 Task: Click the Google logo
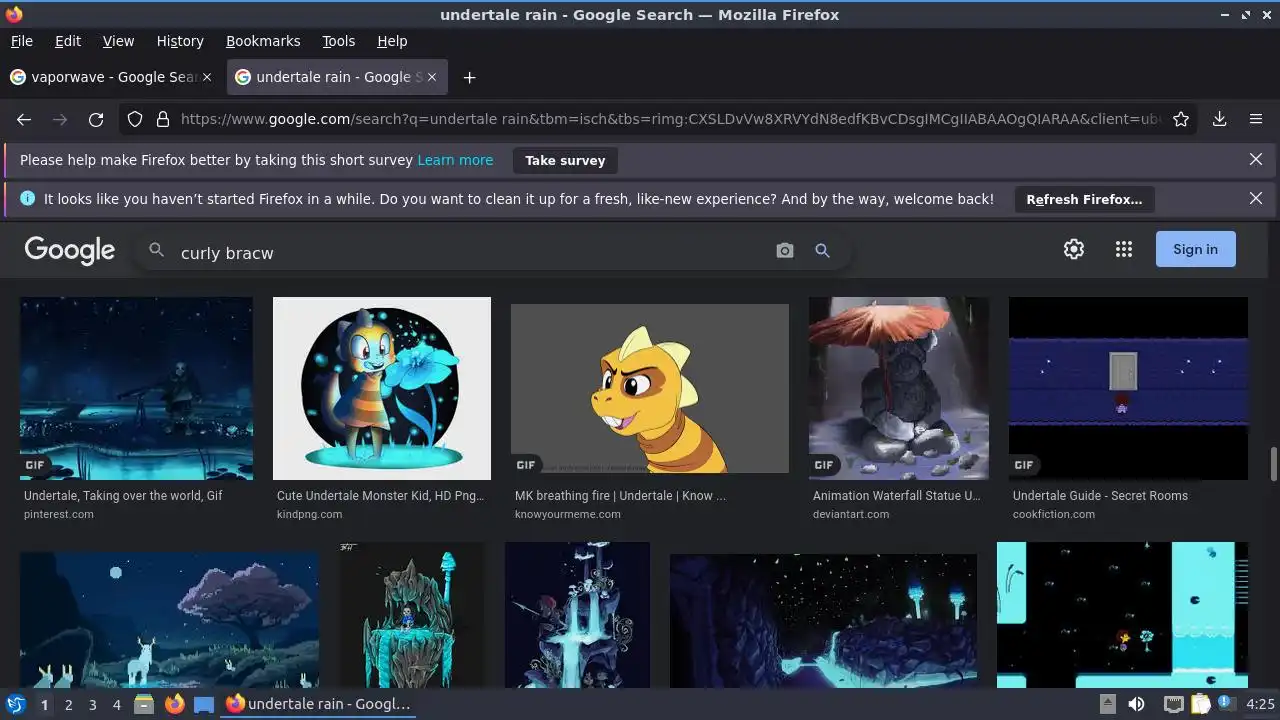(70, 250)
